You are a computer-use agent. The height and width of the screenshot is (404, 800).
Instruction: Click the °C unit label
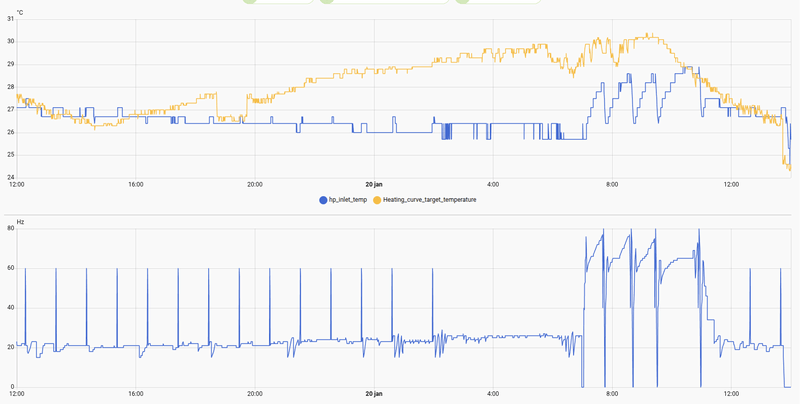click(x=20, y=12)
